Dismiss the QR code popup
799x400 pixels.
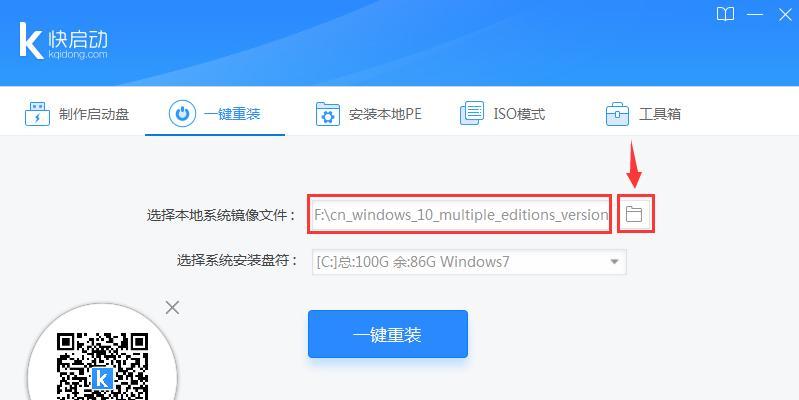172,307
